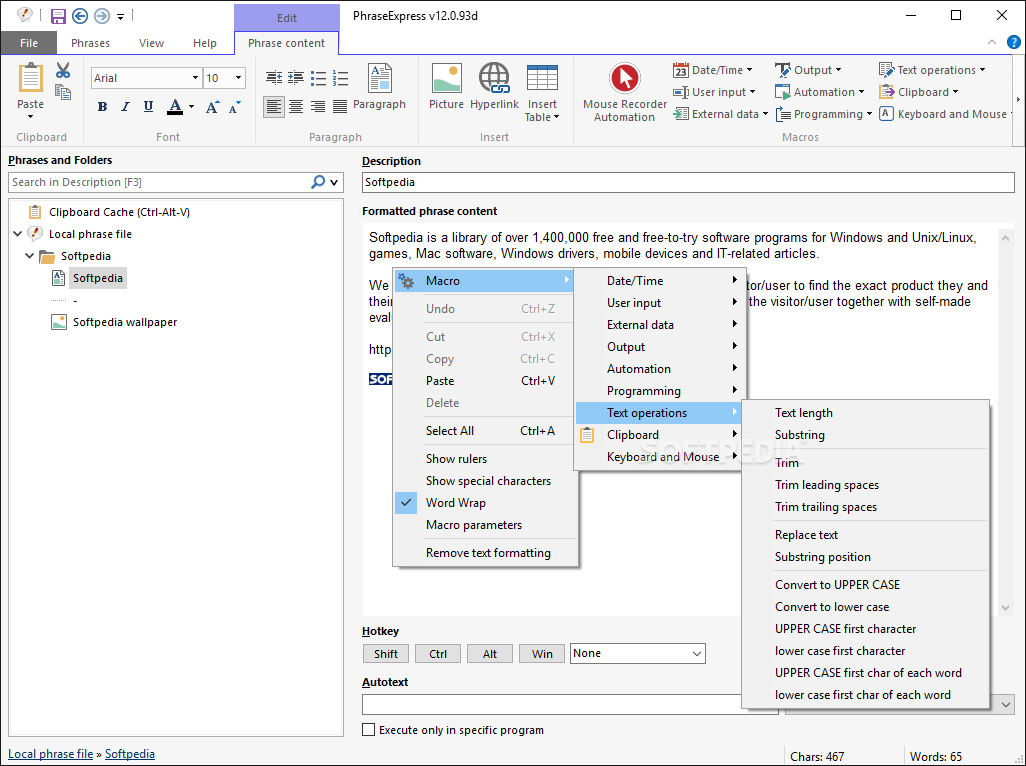The height and width of the screenshot is (766, 1026).
Task: Insert a numbered list
Action: click(x=340, y=78)
